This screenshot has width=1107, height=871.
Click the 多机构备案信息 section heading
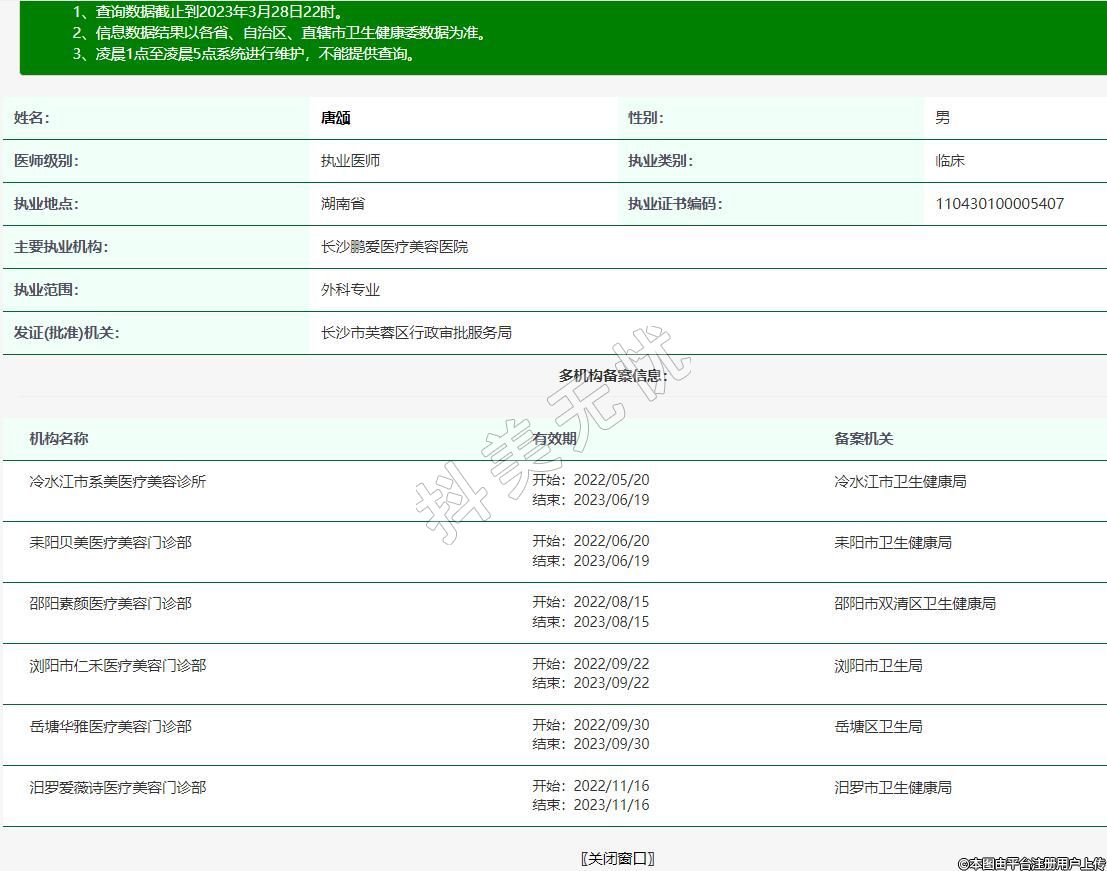point(613,376)
